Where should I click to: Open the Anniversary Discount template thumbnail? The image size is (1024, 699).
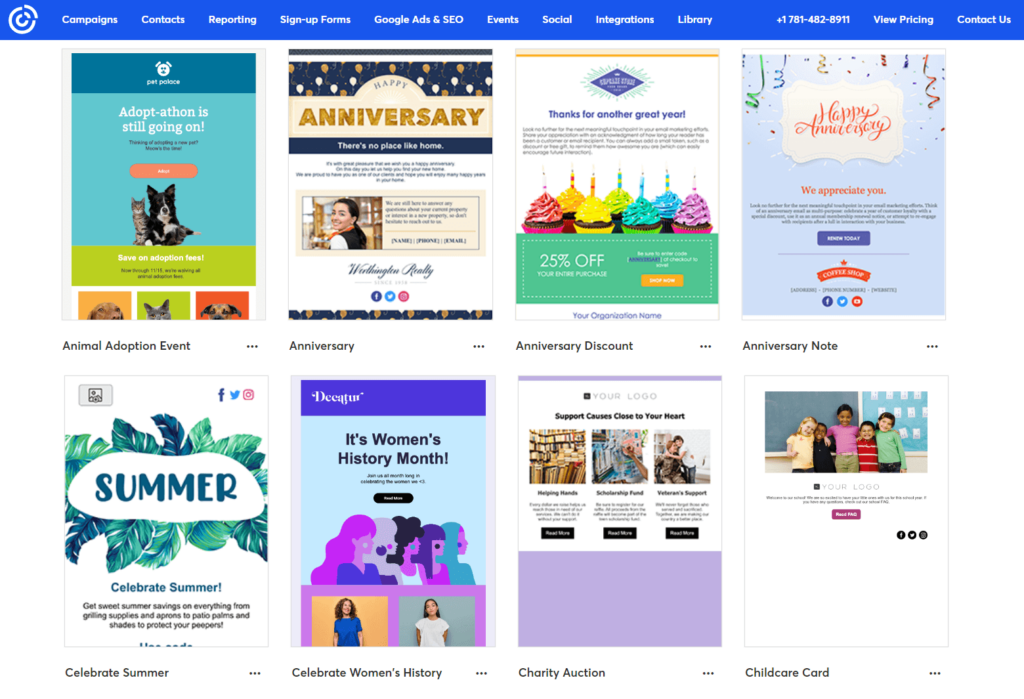point(617,183)
